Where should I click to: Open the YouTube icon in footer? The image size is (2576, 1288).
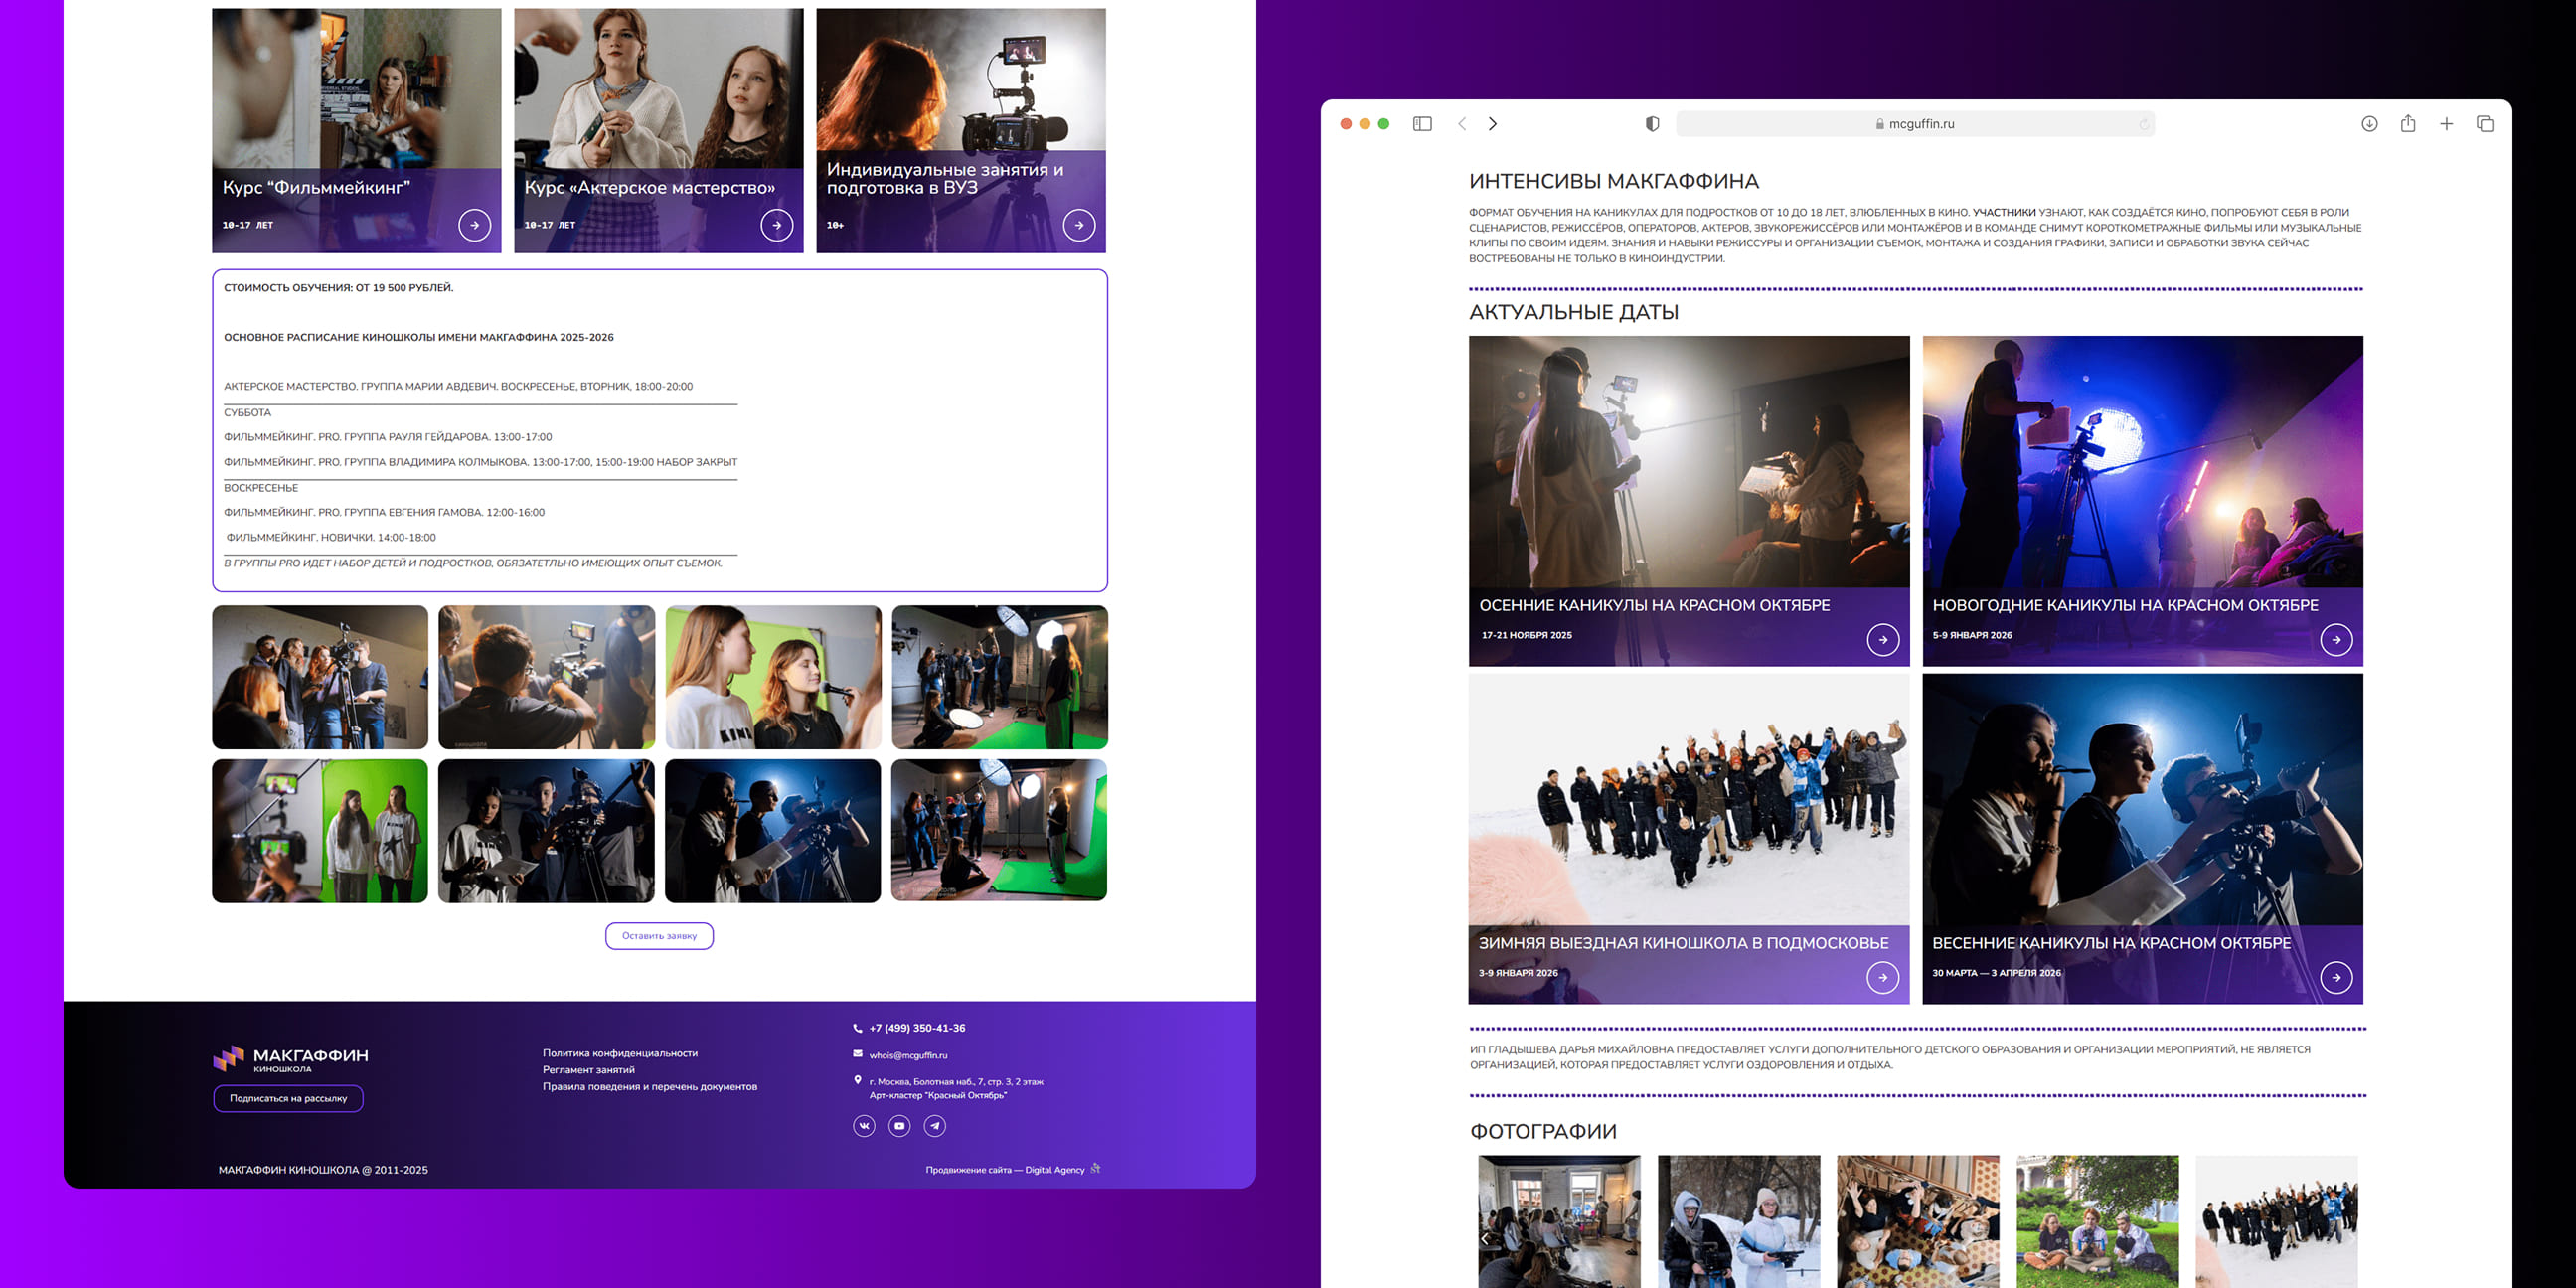899,1126
